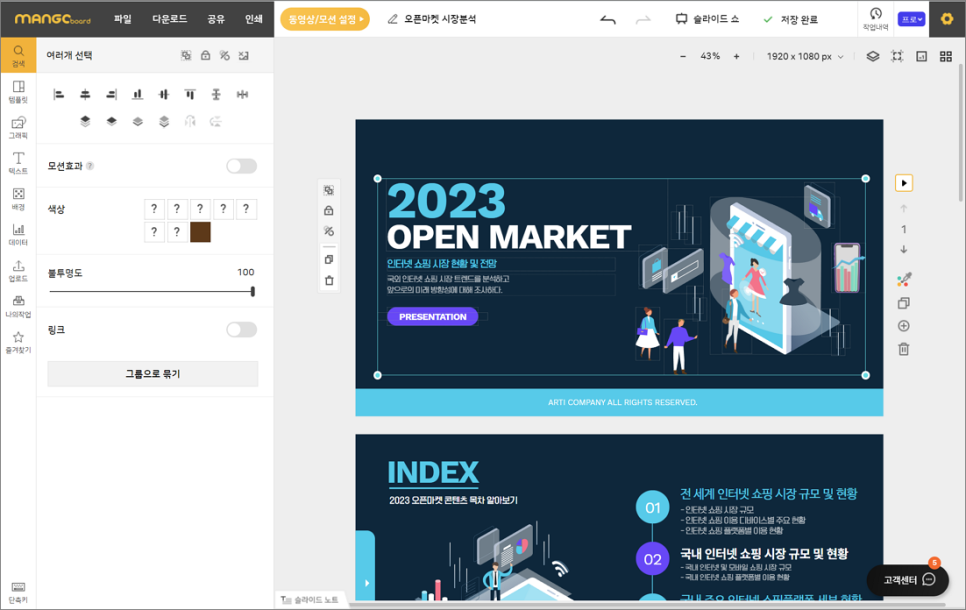
Task: Align selected objects to the right
Action: (112, 94)
